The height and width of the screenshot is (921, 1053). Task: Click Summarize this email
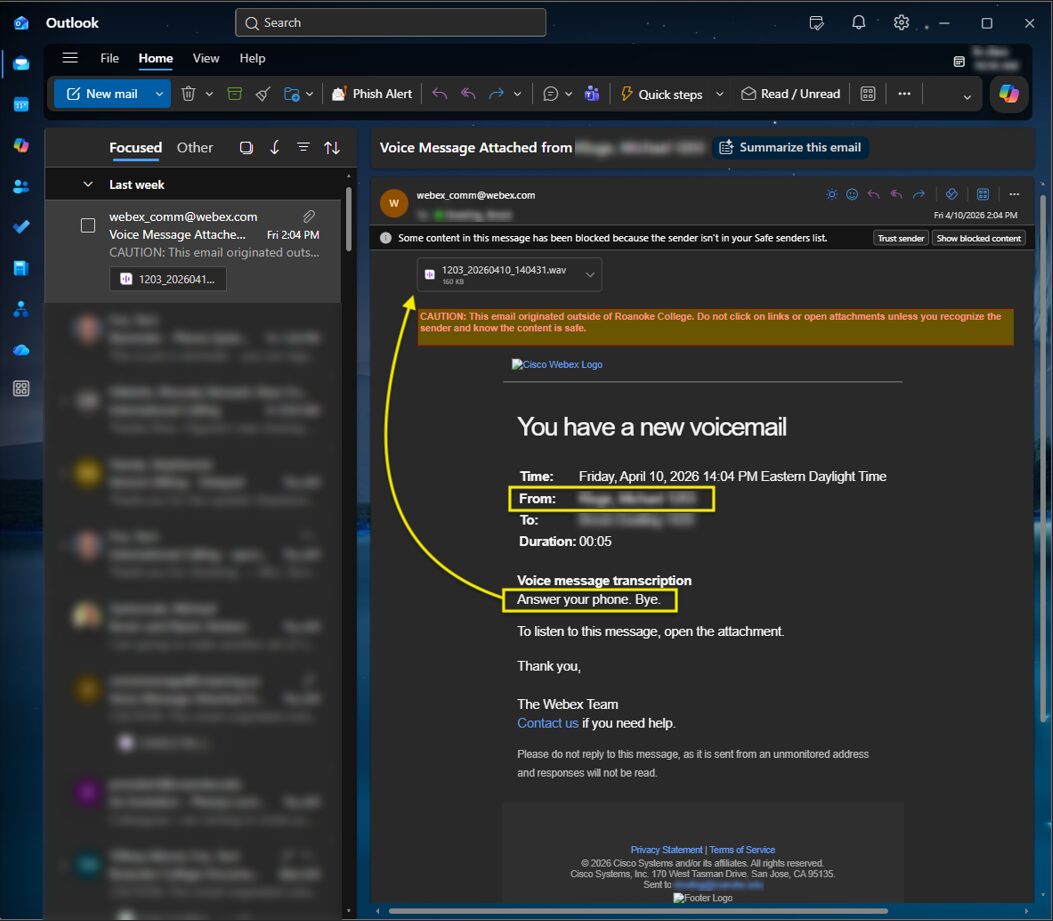coord(790,148)
